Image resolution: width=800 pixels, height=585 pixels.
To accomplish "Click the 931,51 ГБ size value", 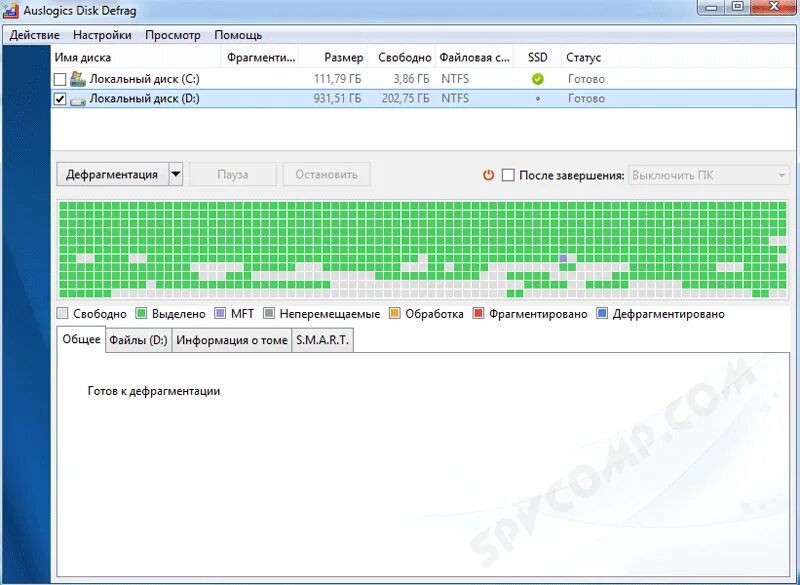I will point(337,98).
